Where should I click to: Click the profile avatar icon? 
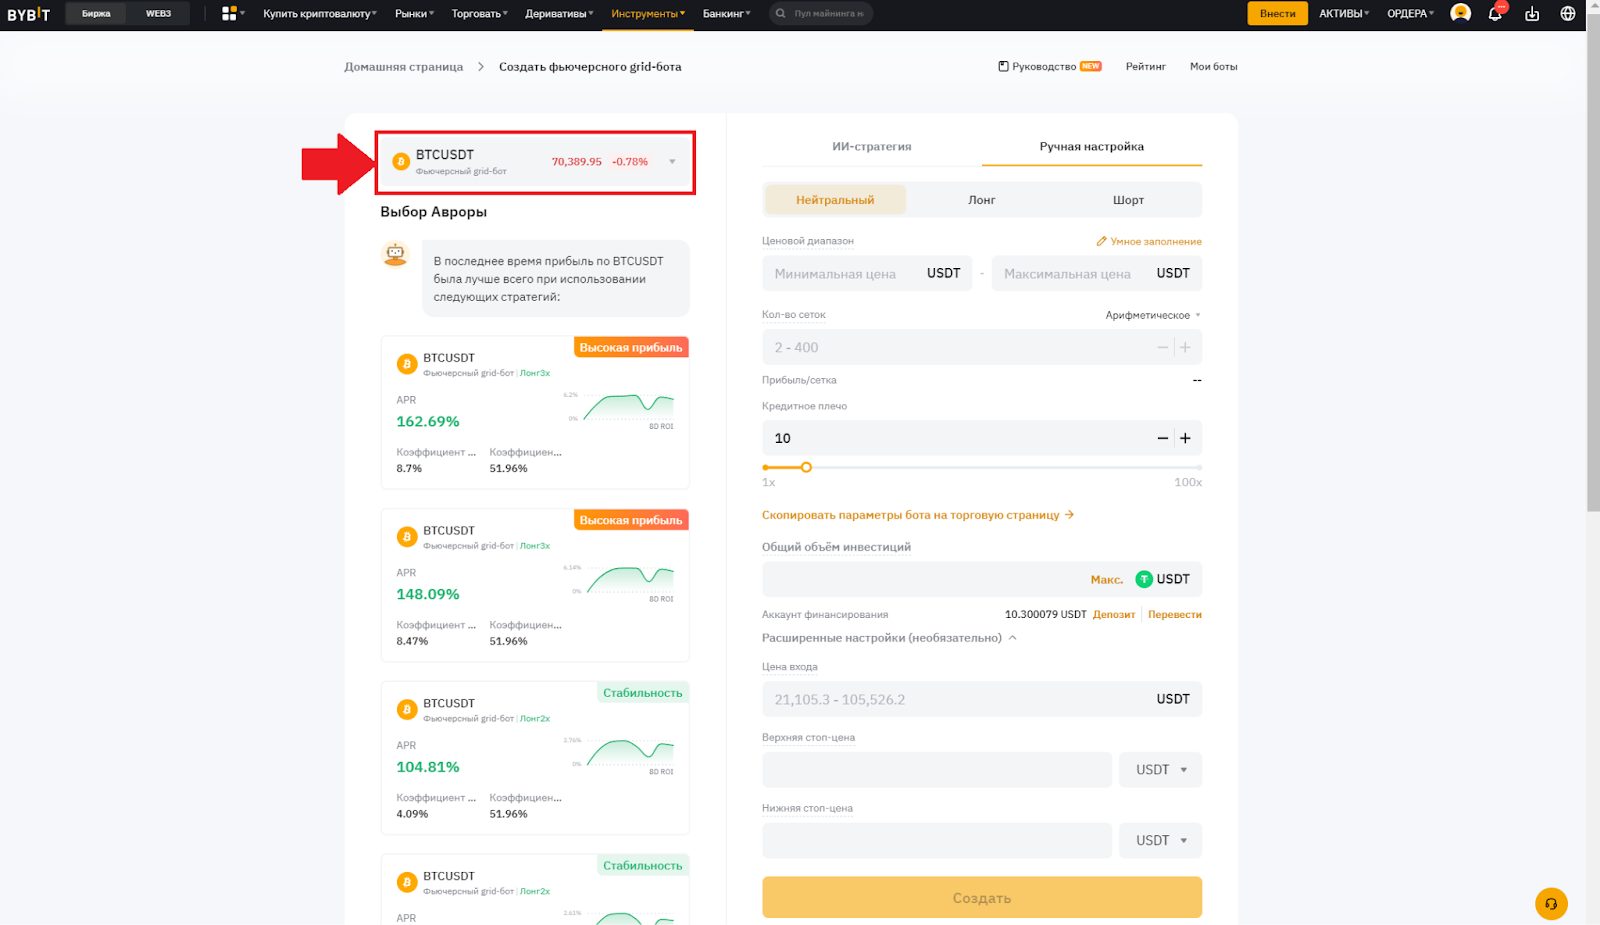coord(1460,14)
